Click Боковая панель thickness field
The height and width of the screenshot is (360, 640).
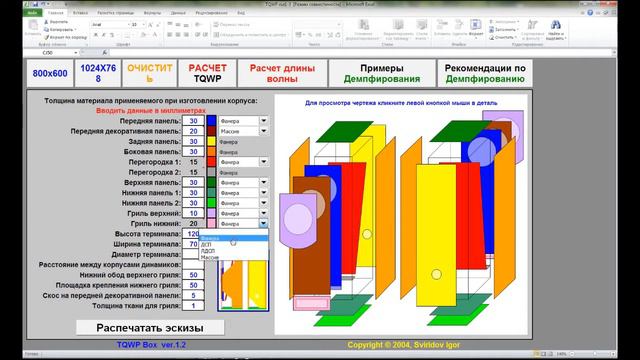[193, 151]
